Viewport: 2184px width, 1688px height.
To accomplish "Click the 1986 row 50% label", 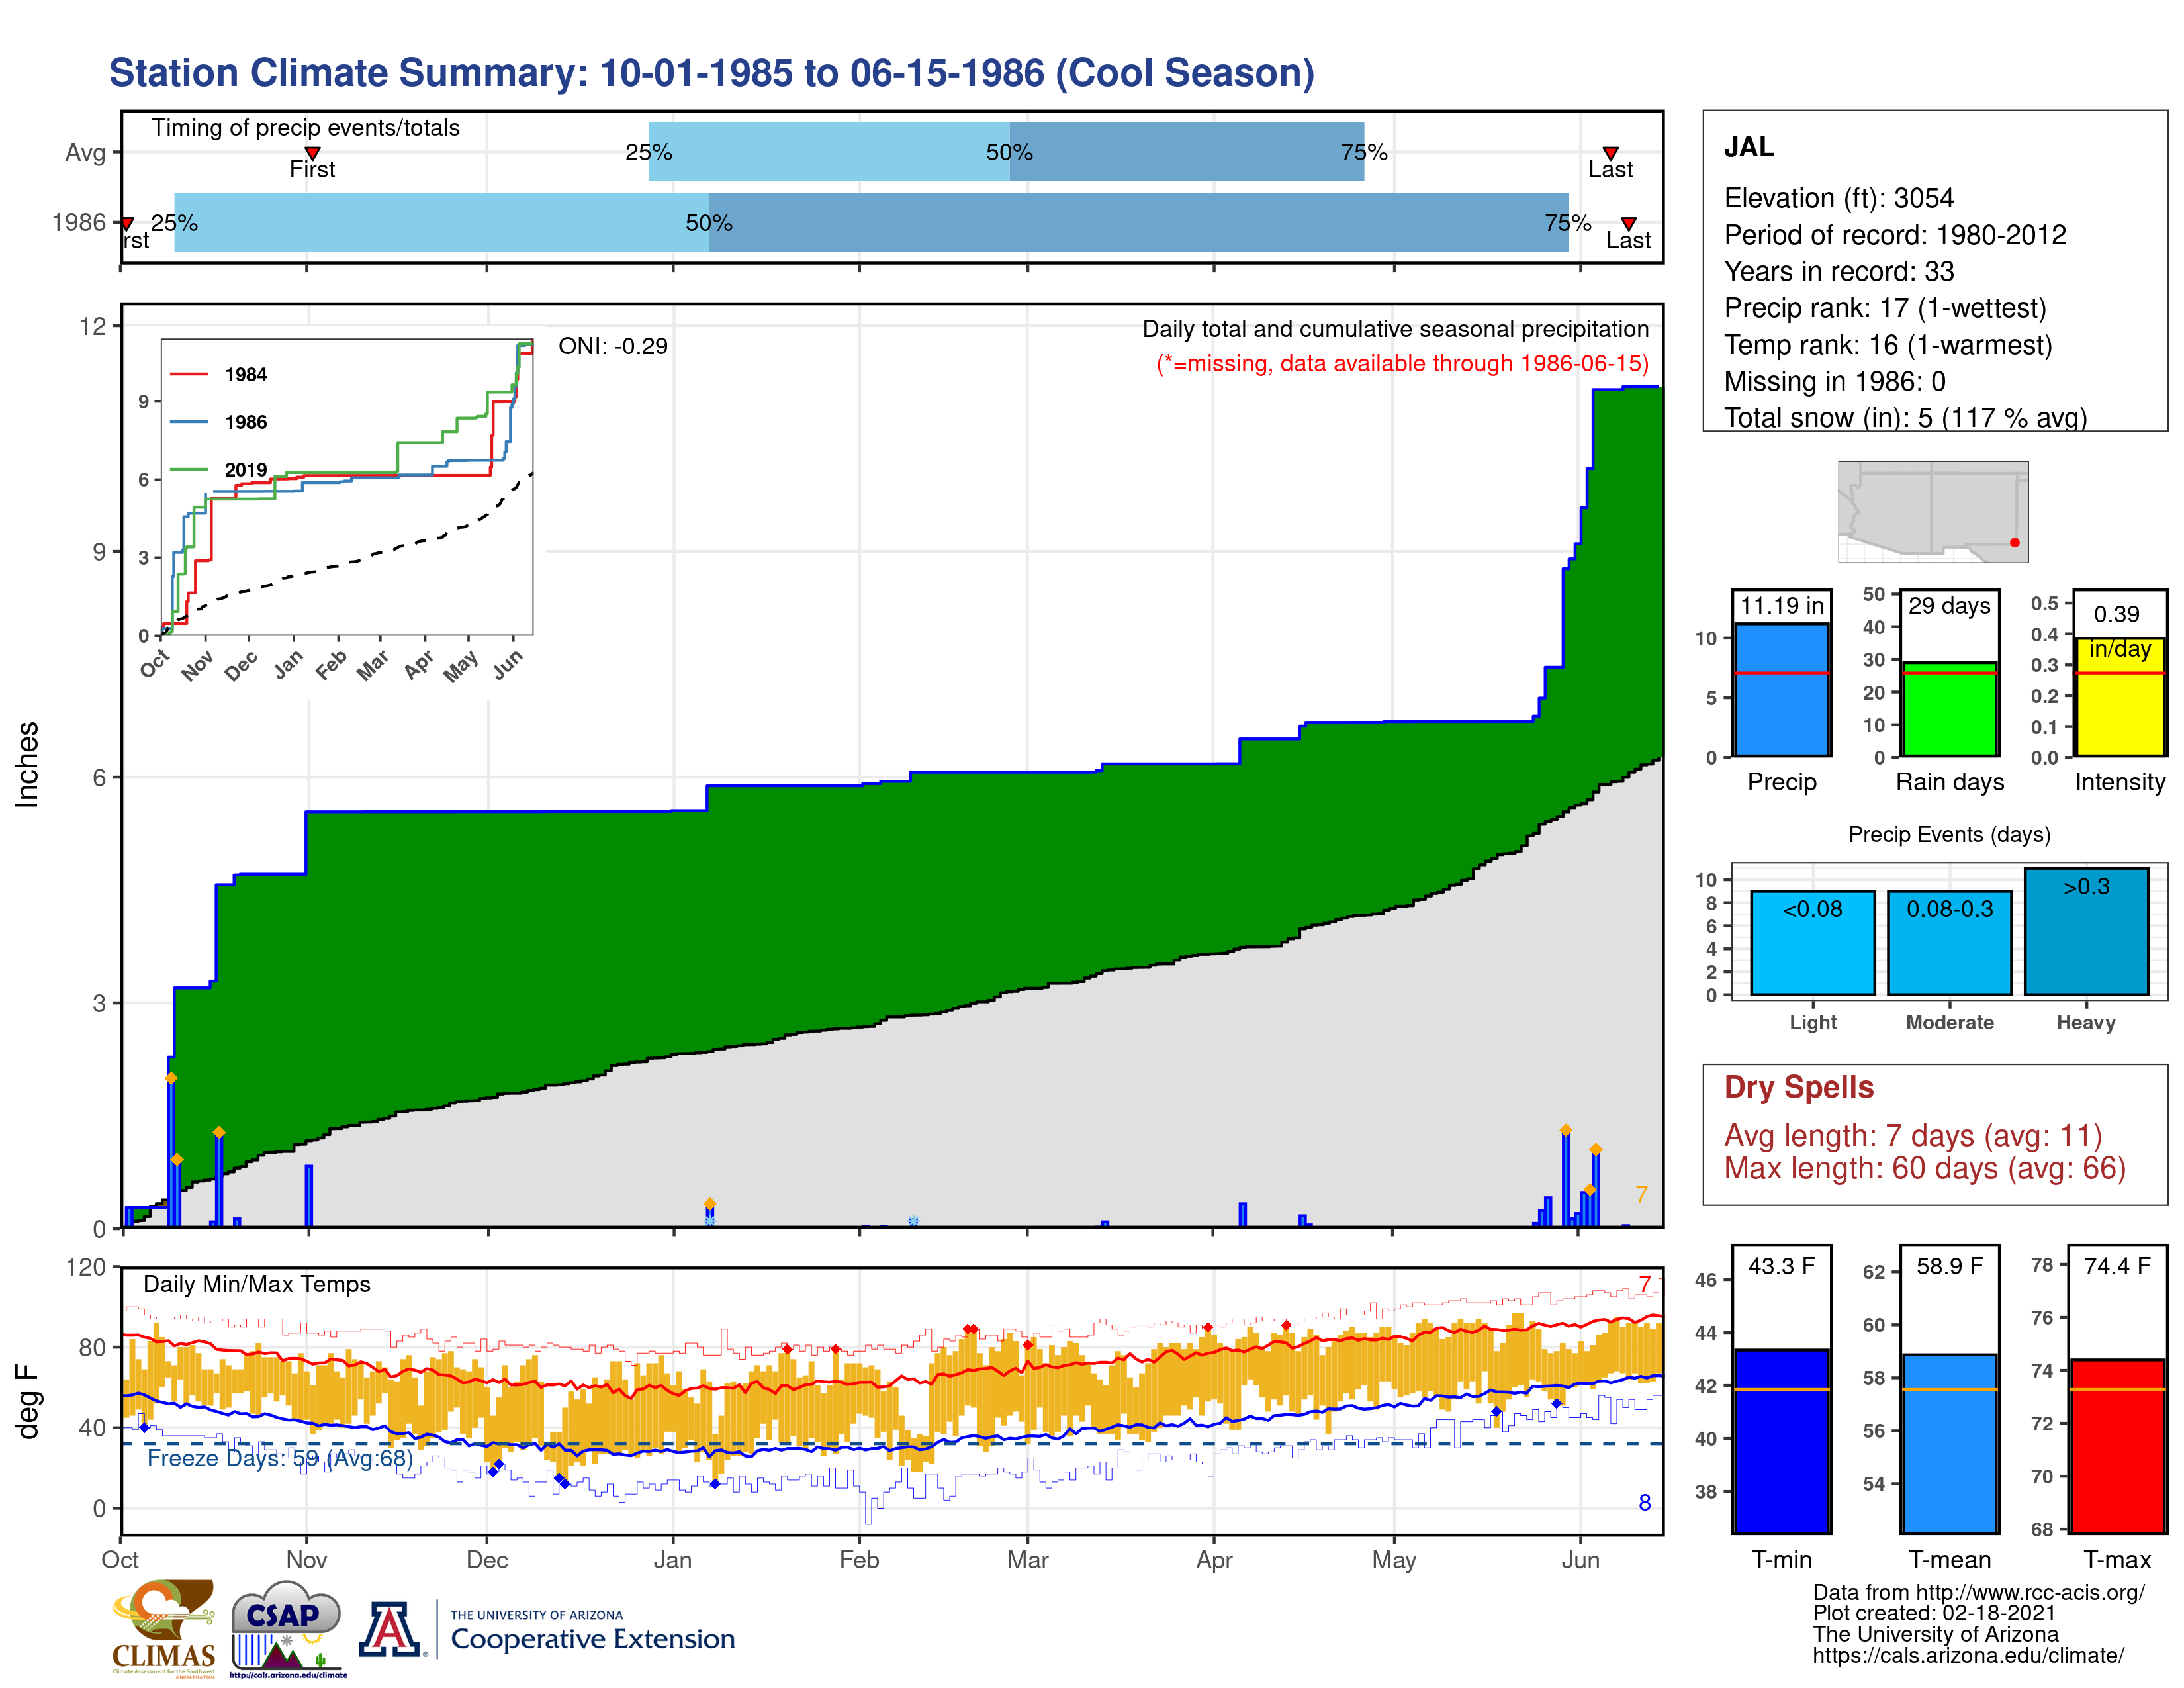I will click(709, 223).
